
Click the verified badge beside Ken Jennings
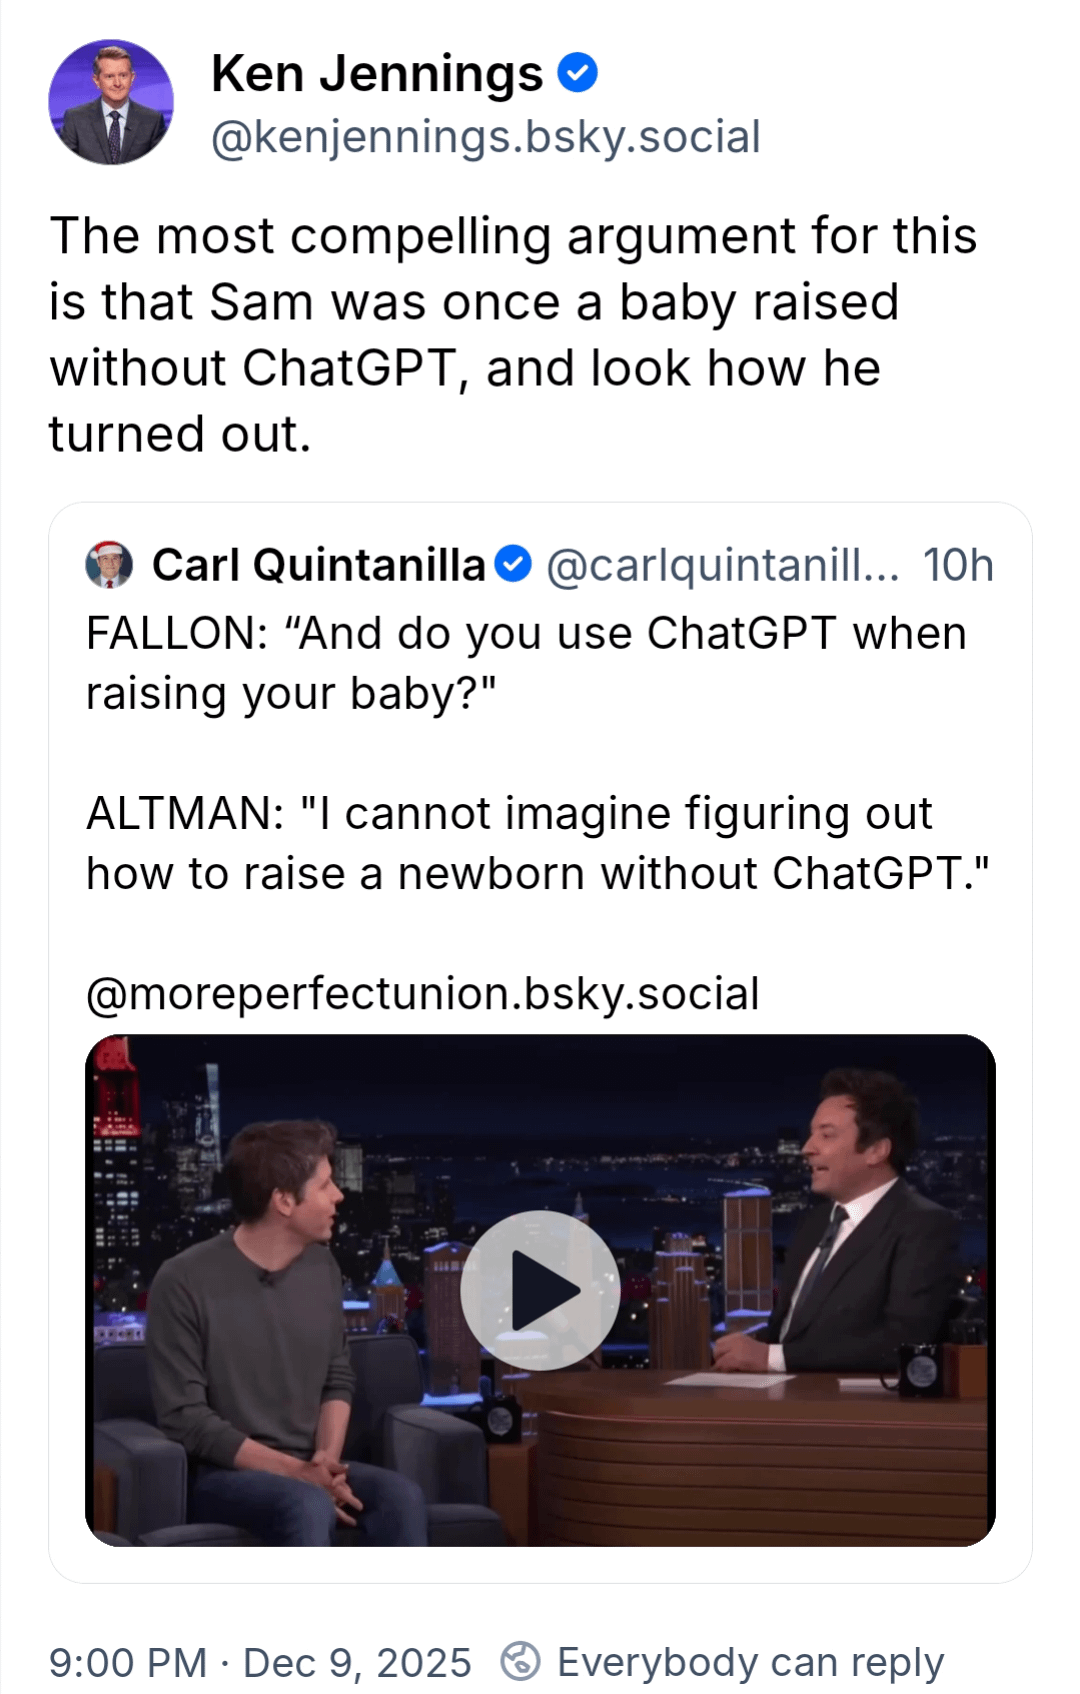point(577,73)
